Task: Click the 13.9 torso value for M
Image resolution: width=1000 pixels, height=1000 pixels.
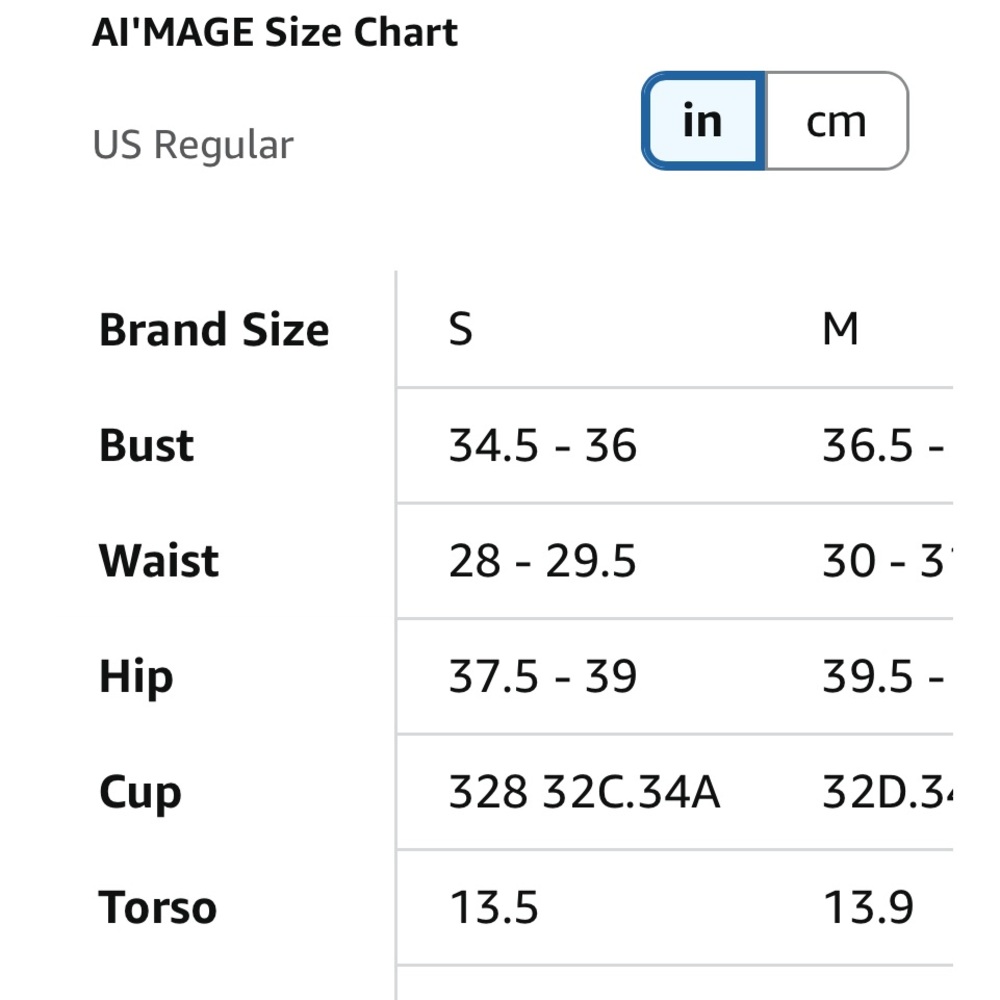Action: pyautogui.click(x=868, y=908)
